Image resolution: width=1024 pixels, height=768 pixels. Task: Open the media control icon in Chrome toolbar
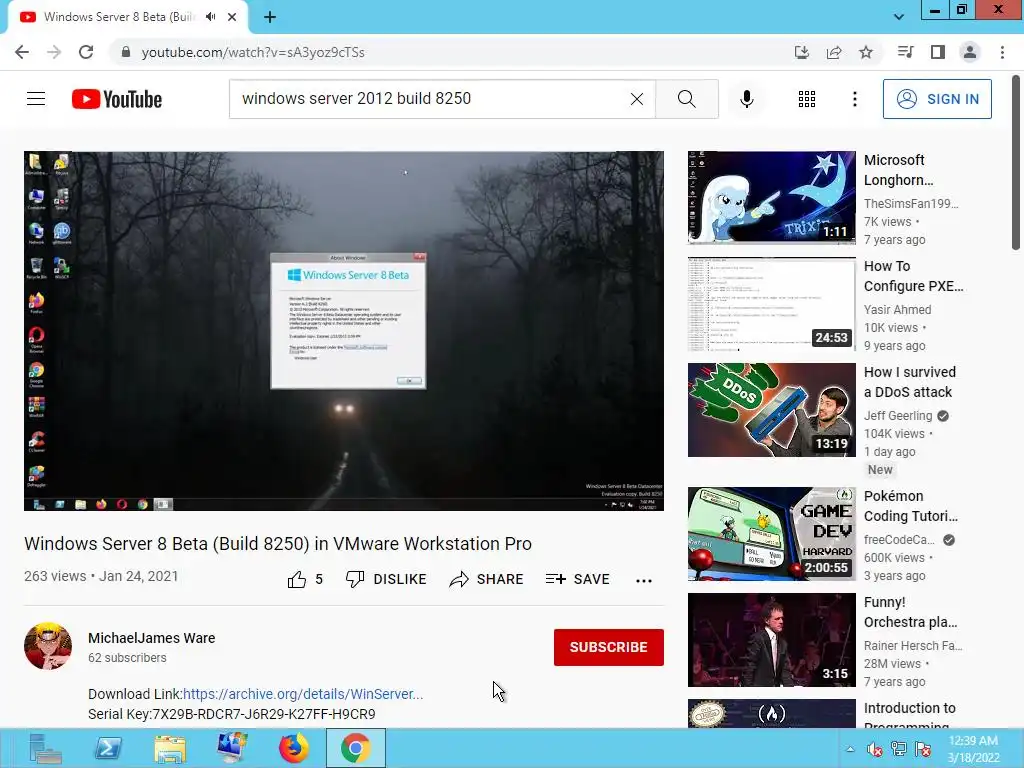point(905,52)
